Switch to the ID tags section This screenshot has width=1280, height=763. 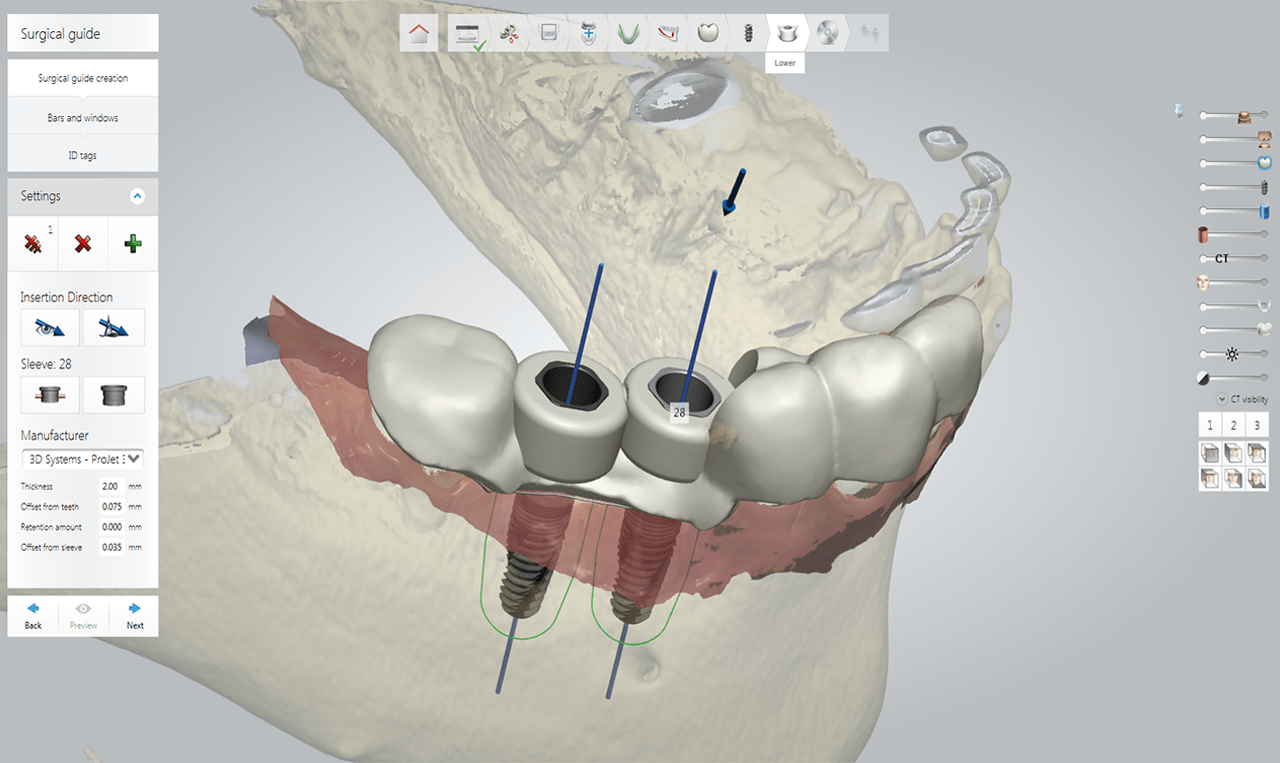pos(83,153)
